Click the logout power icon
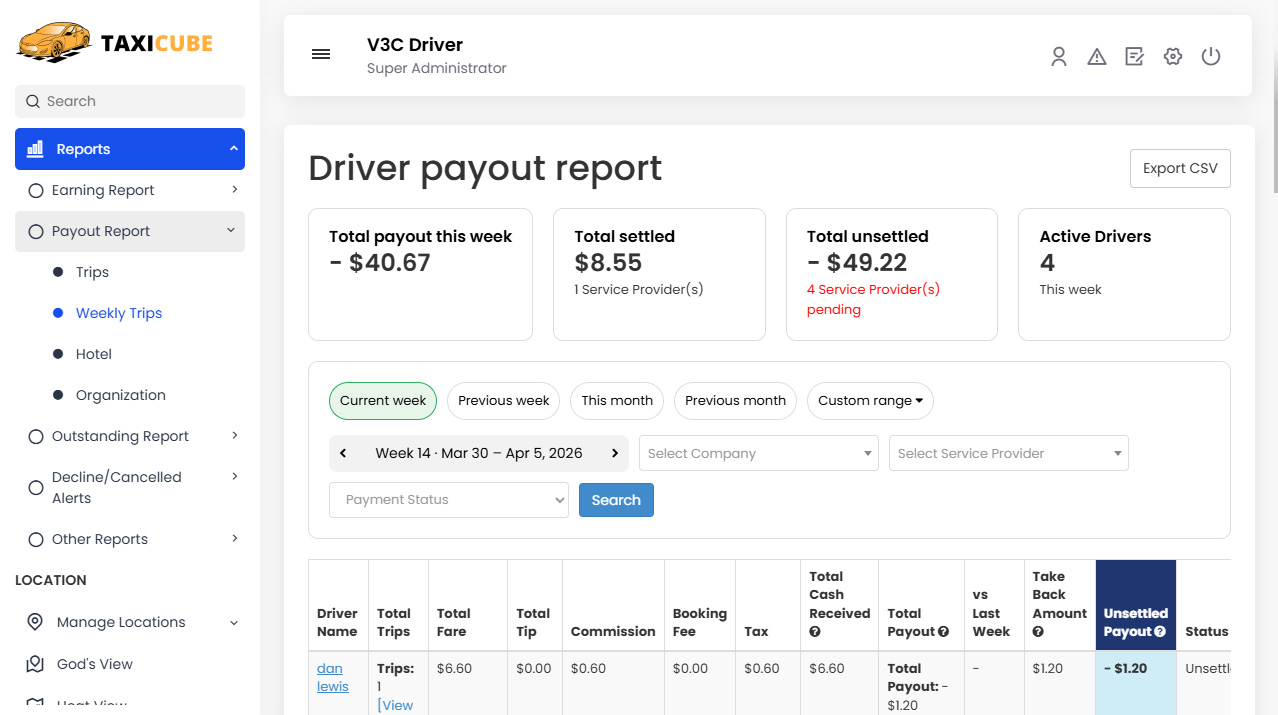The image size is (1278, 715). point(1211,56)
